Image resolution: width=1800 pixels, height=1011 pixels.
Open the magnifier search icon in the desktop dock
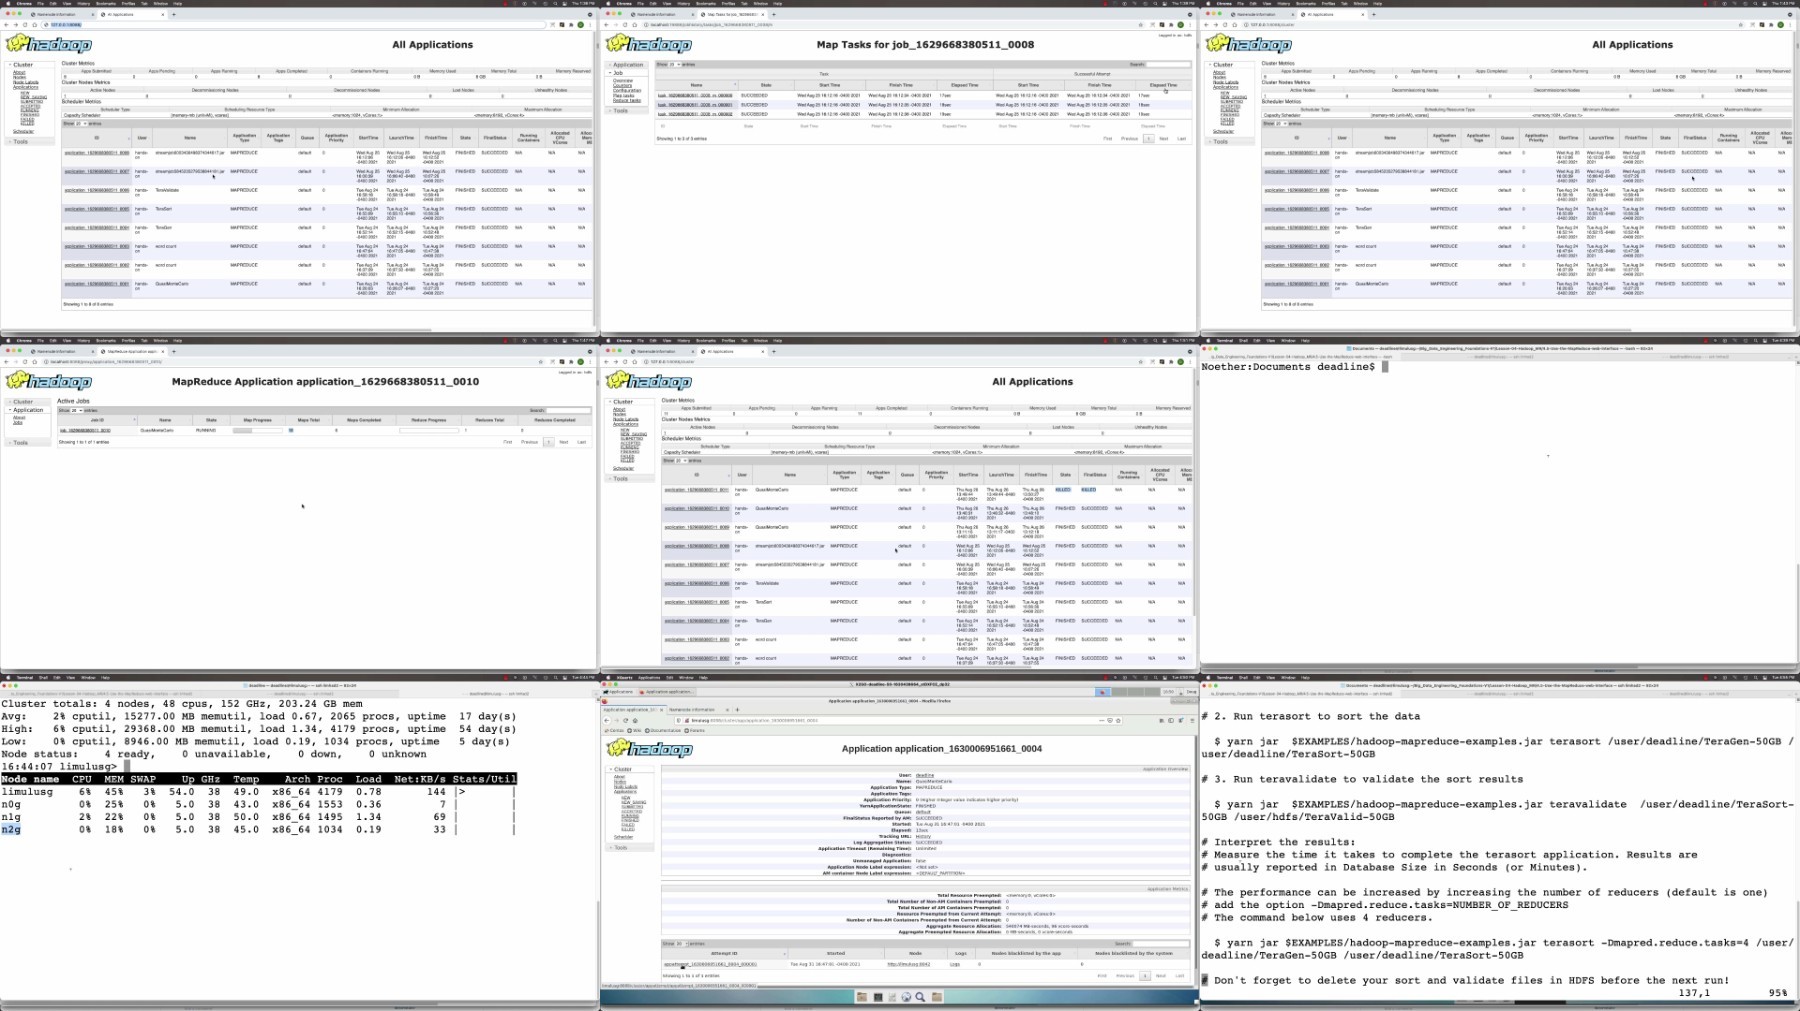pos(920,997)
